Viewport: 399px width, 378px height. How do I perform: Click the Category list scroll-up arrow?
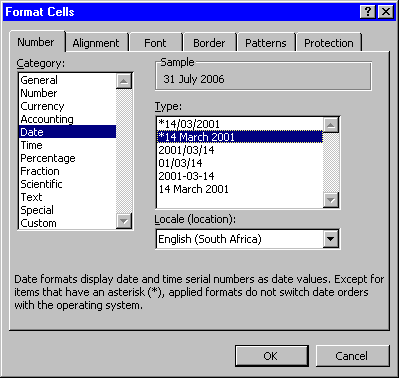click(124, 81)
